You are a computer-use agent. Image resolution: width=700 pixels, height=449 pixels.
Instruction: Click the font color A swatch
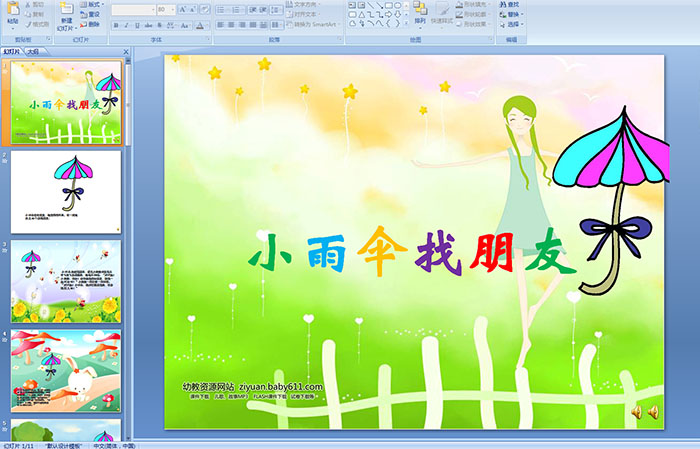[200, 26]
